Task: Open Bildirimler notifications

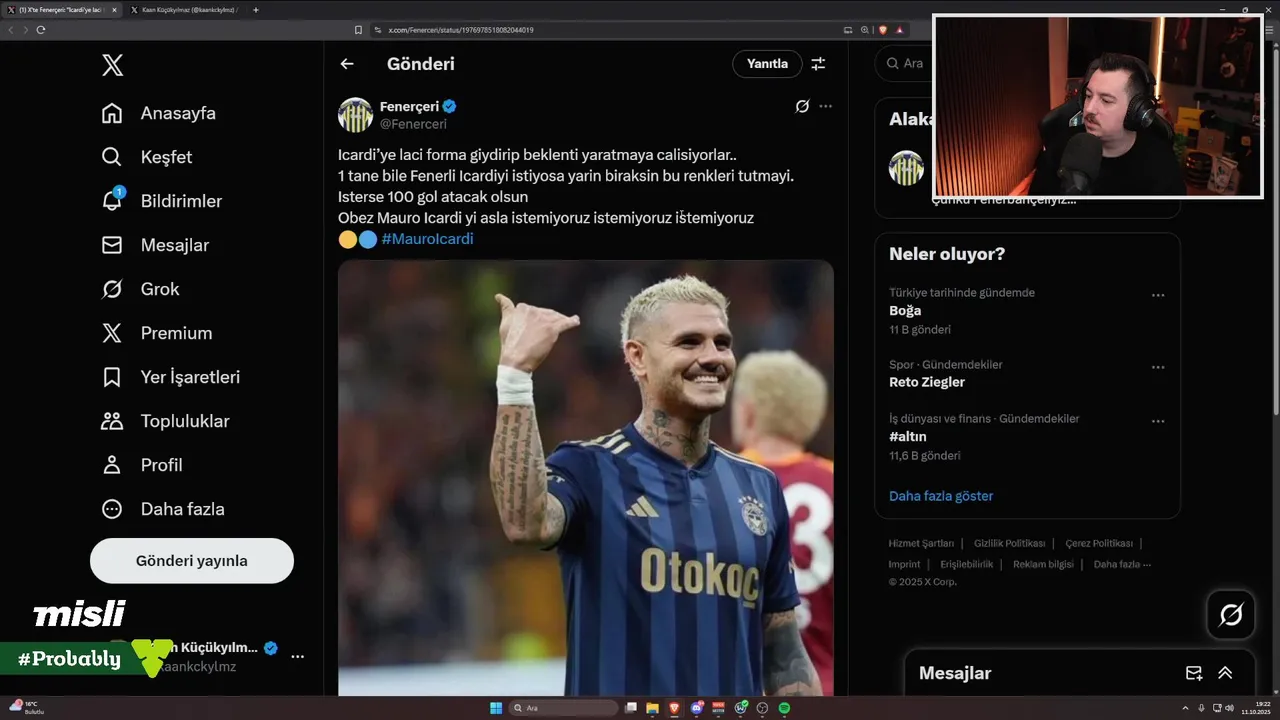Action: tap(161, 201)
